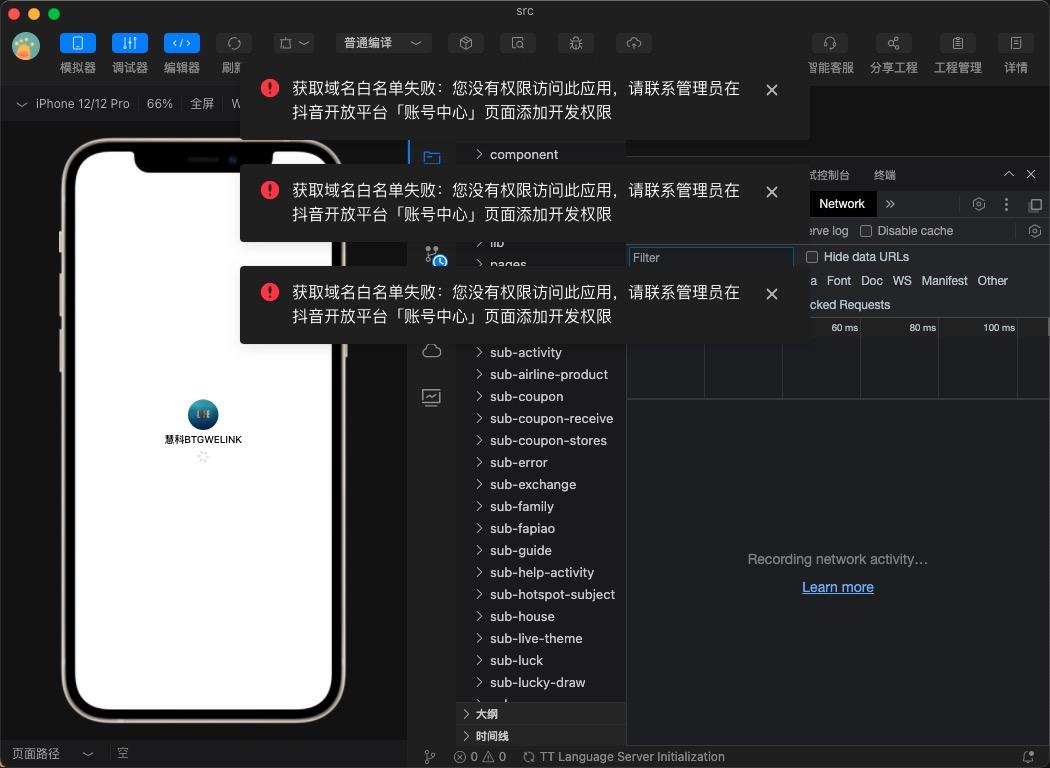1050x768 pixels.
Task: Select the Network tab
Action: 841,204
